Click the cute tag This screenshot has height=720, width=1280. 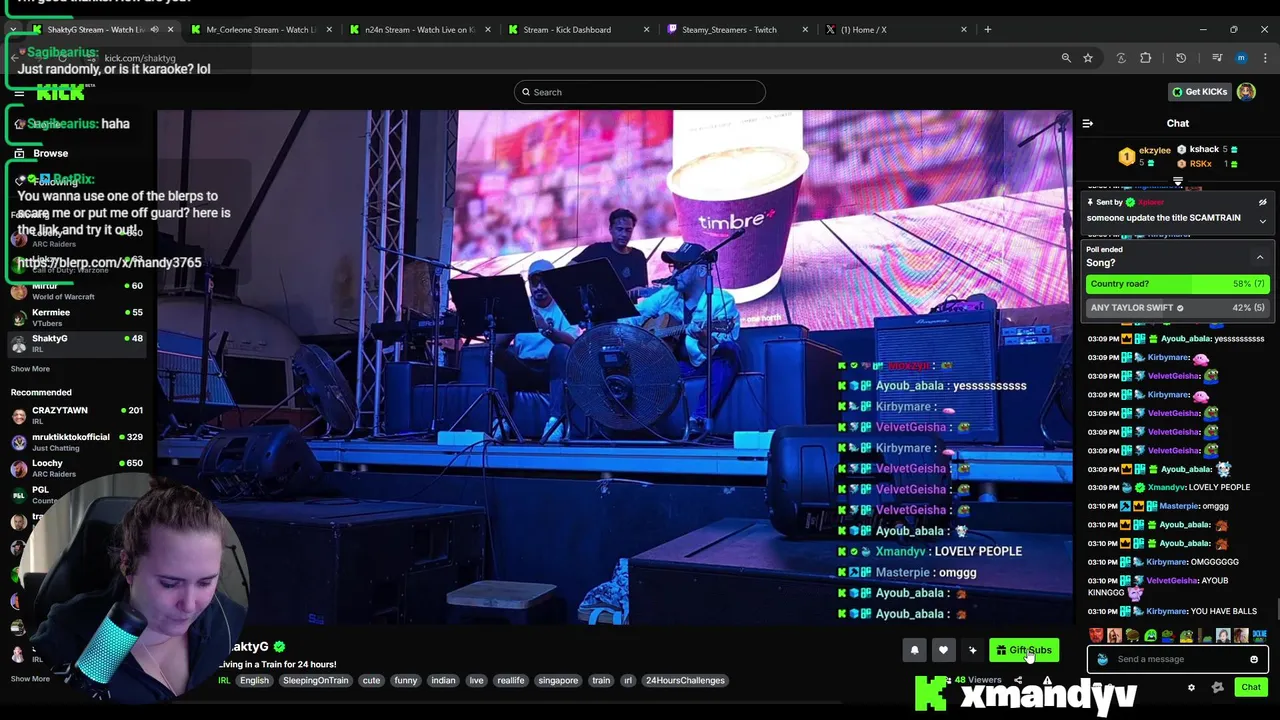(x=371, y=680)
